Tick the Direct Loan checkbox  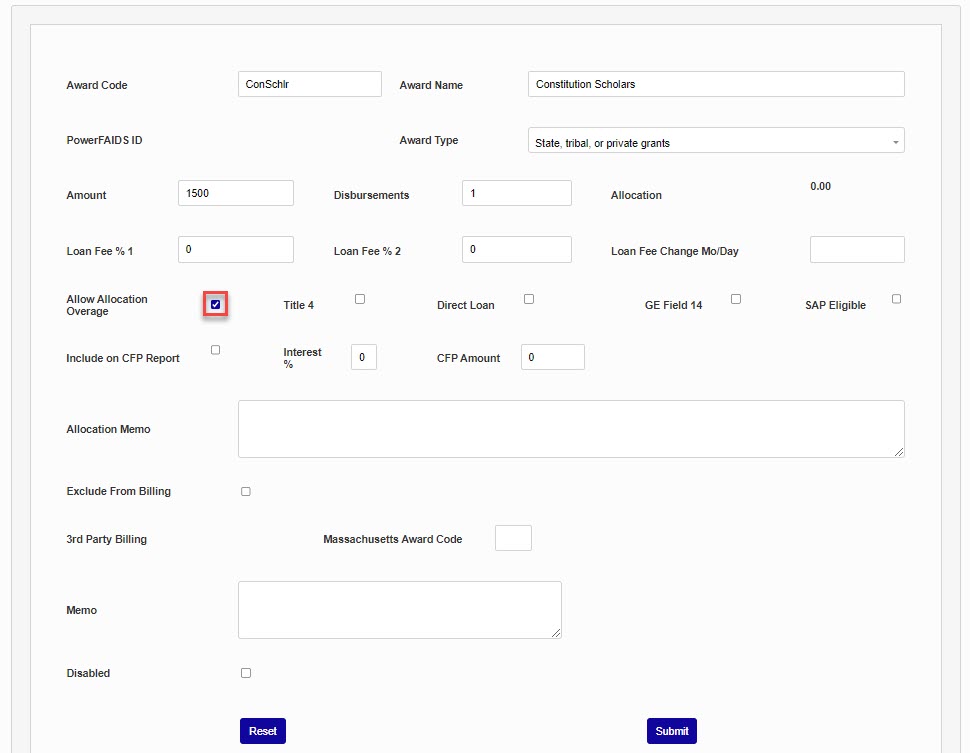pos(529,299)
